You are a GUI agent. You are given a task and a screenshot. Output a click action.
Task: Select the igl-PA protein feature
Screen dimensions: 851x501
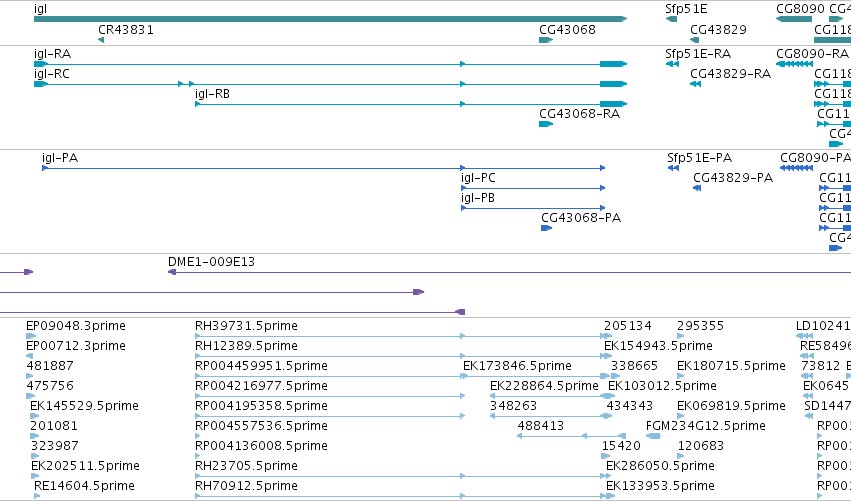[323, 168]
